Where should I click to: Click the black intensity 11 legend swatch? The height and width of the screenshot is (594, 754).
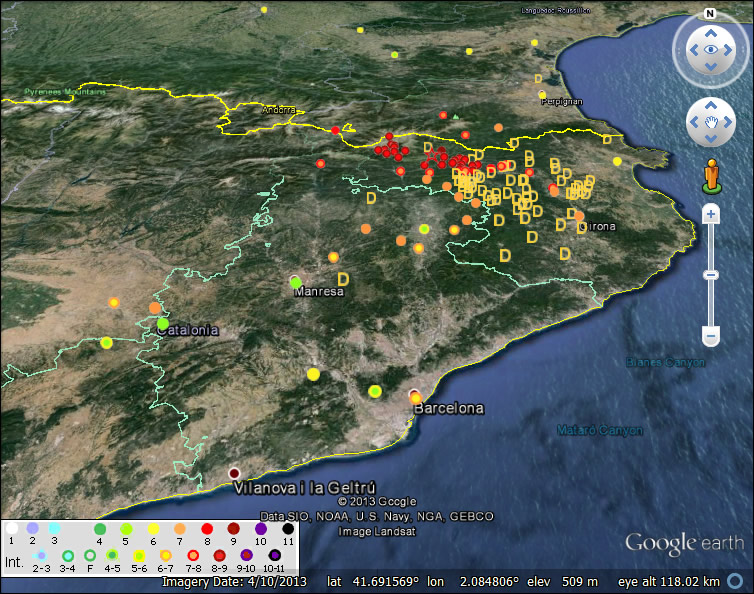click(288, 527)
